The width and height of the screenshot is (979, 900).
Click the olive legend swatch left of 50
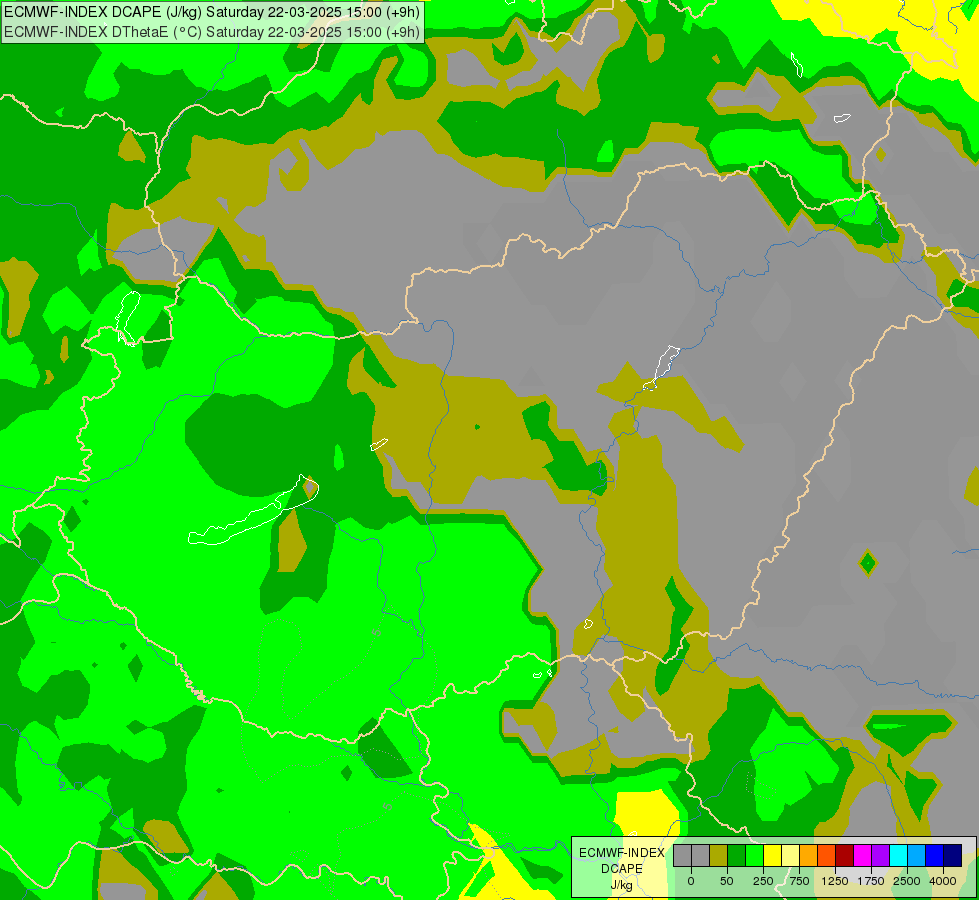(719, 855)
